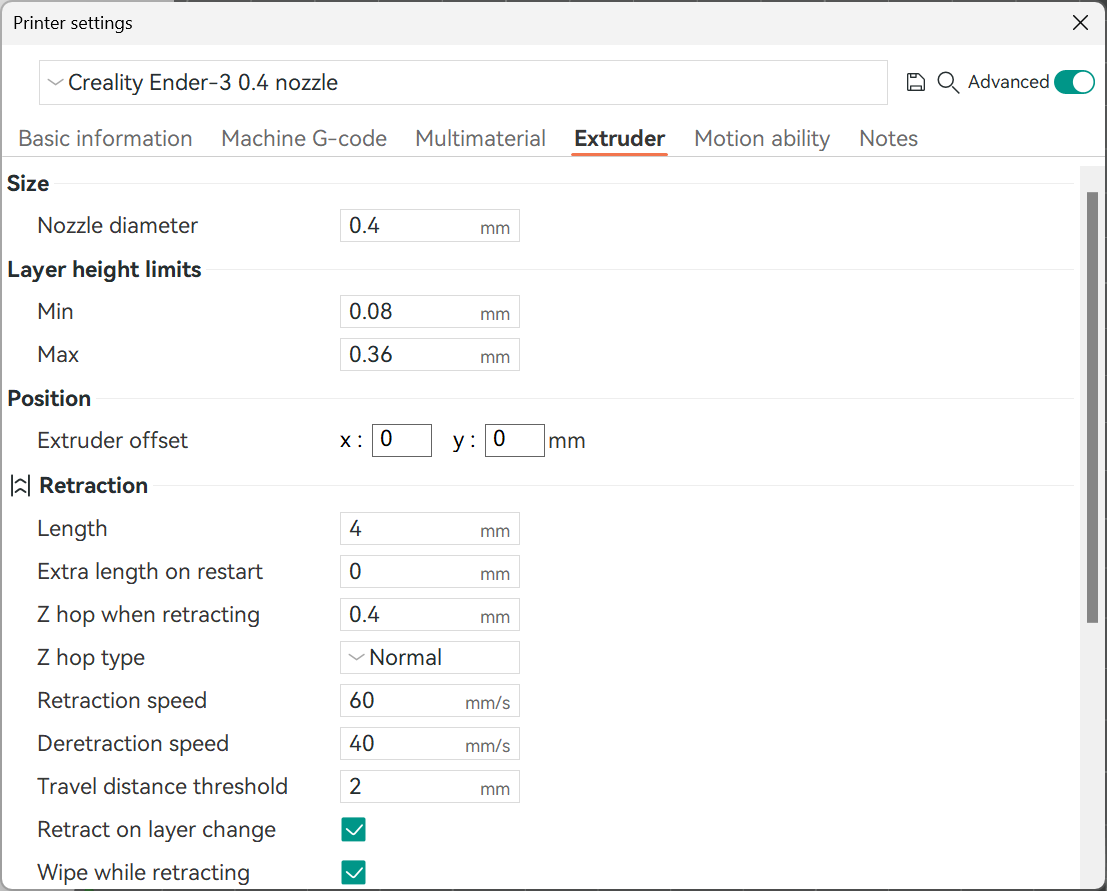Click the Extruder offset x field
Image resolution: width=1107 pixels, height=891 pixels.
coord(402,441)
